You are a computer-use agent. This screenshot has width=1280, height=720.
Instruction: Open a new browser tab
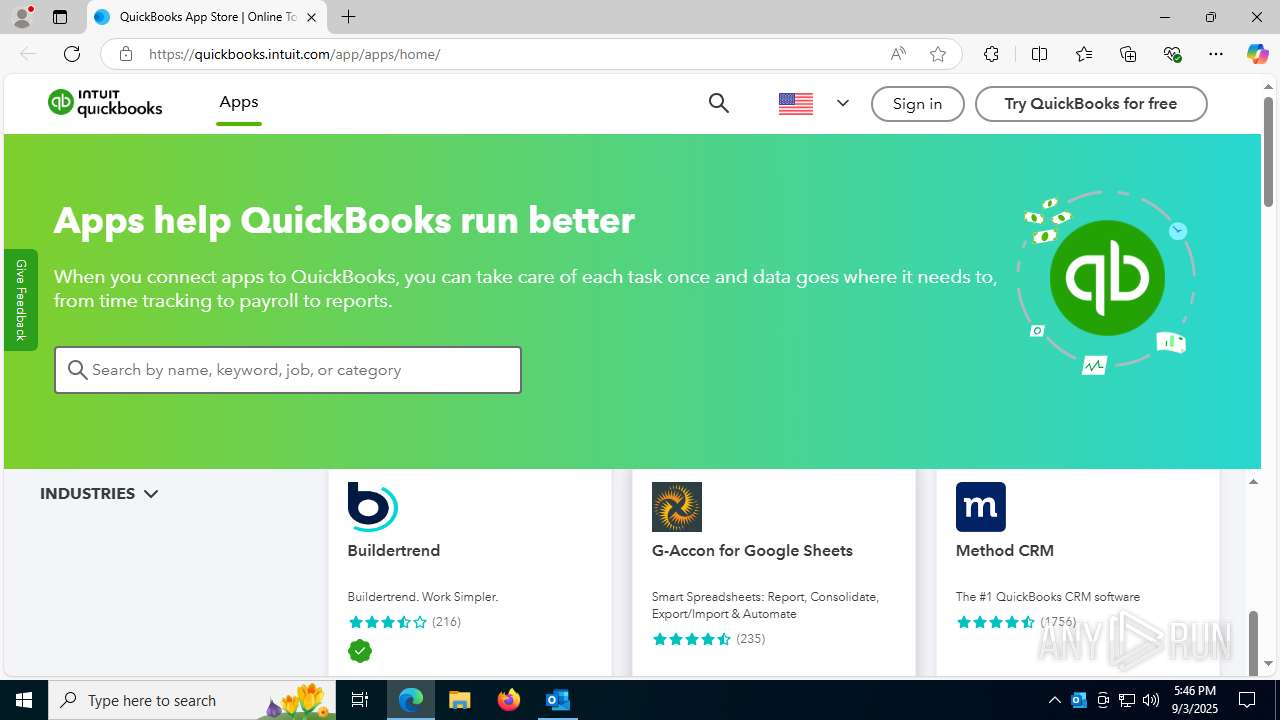point(348,17)
